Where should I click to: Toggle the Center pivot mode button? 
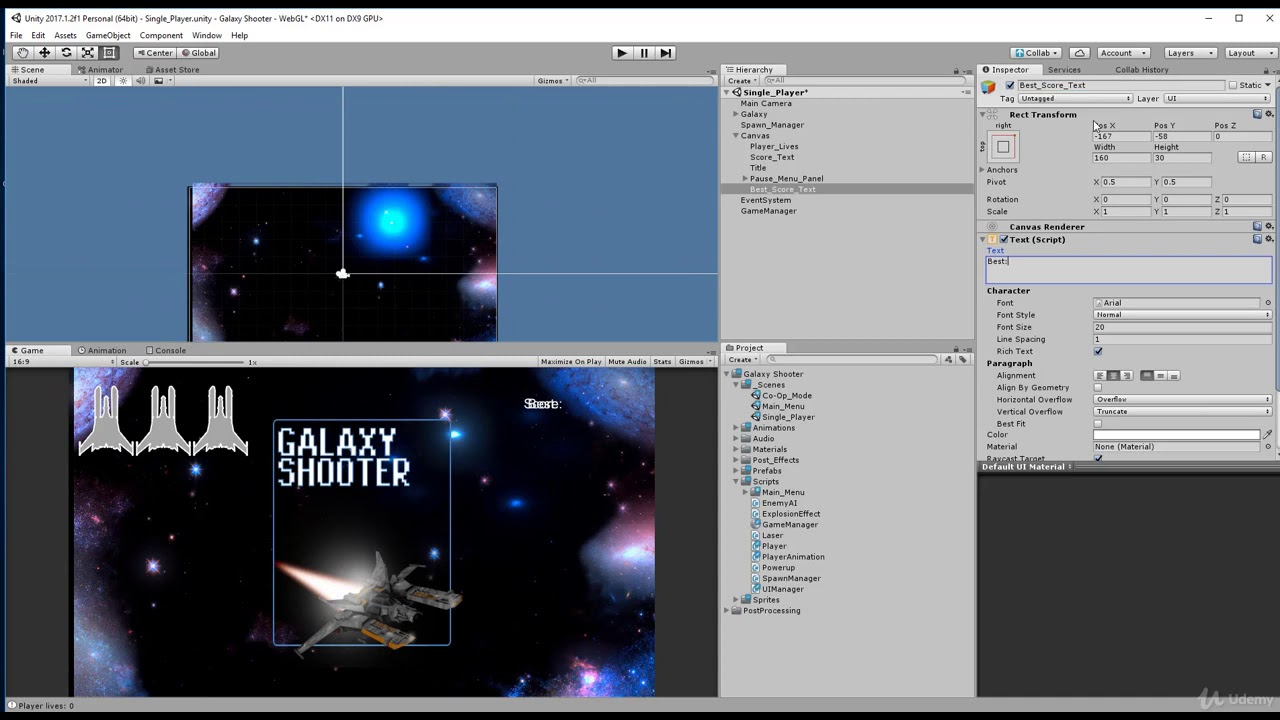pyautogui.click(x=154, y=53)
